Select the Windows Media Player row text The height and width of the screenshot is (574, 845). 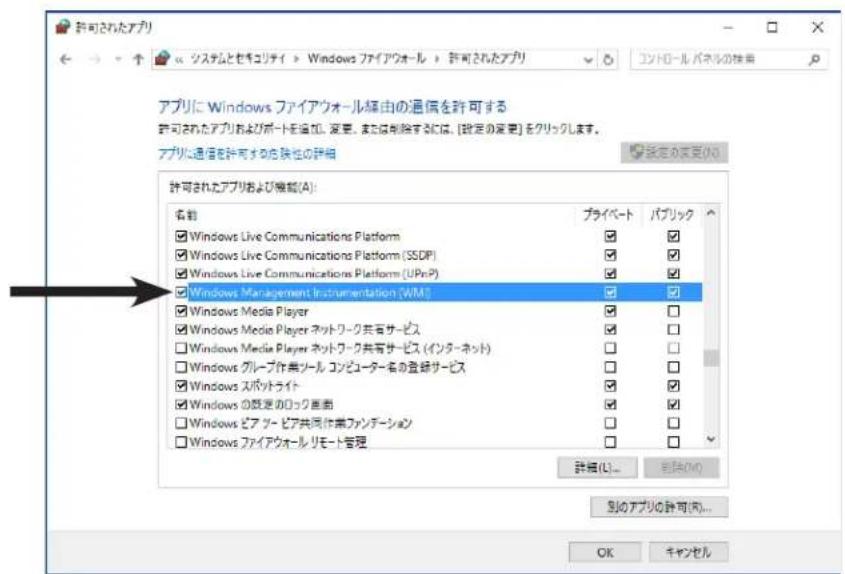[248, 312]
